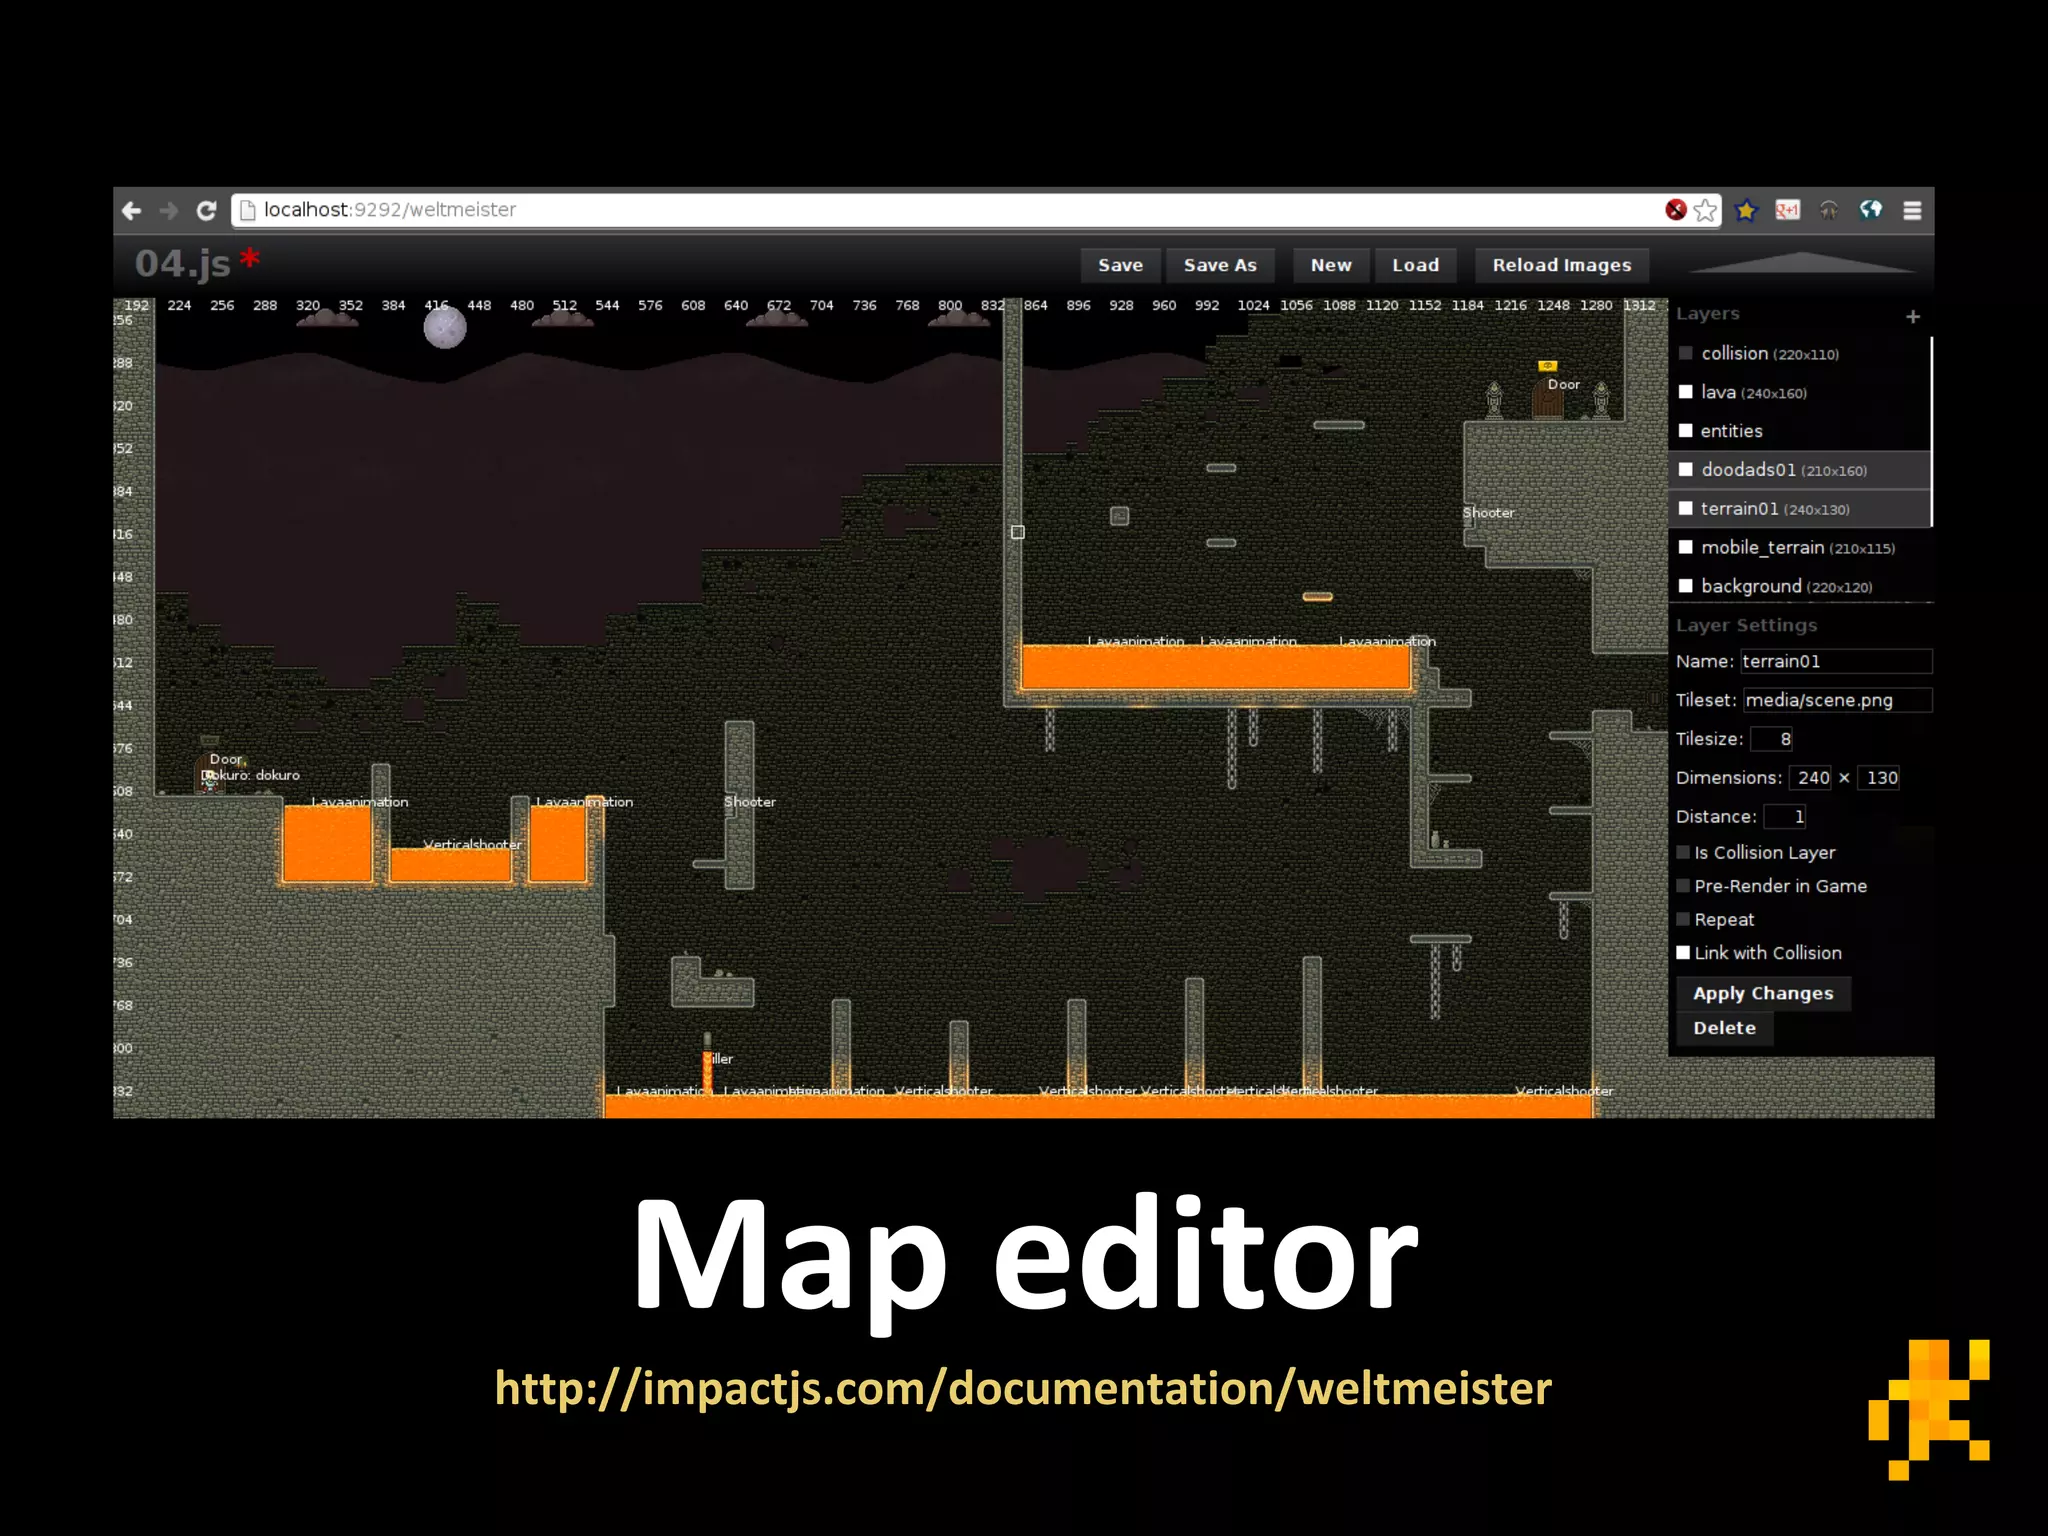Select the Shooter entity on the center pillar

click(749, 802)
